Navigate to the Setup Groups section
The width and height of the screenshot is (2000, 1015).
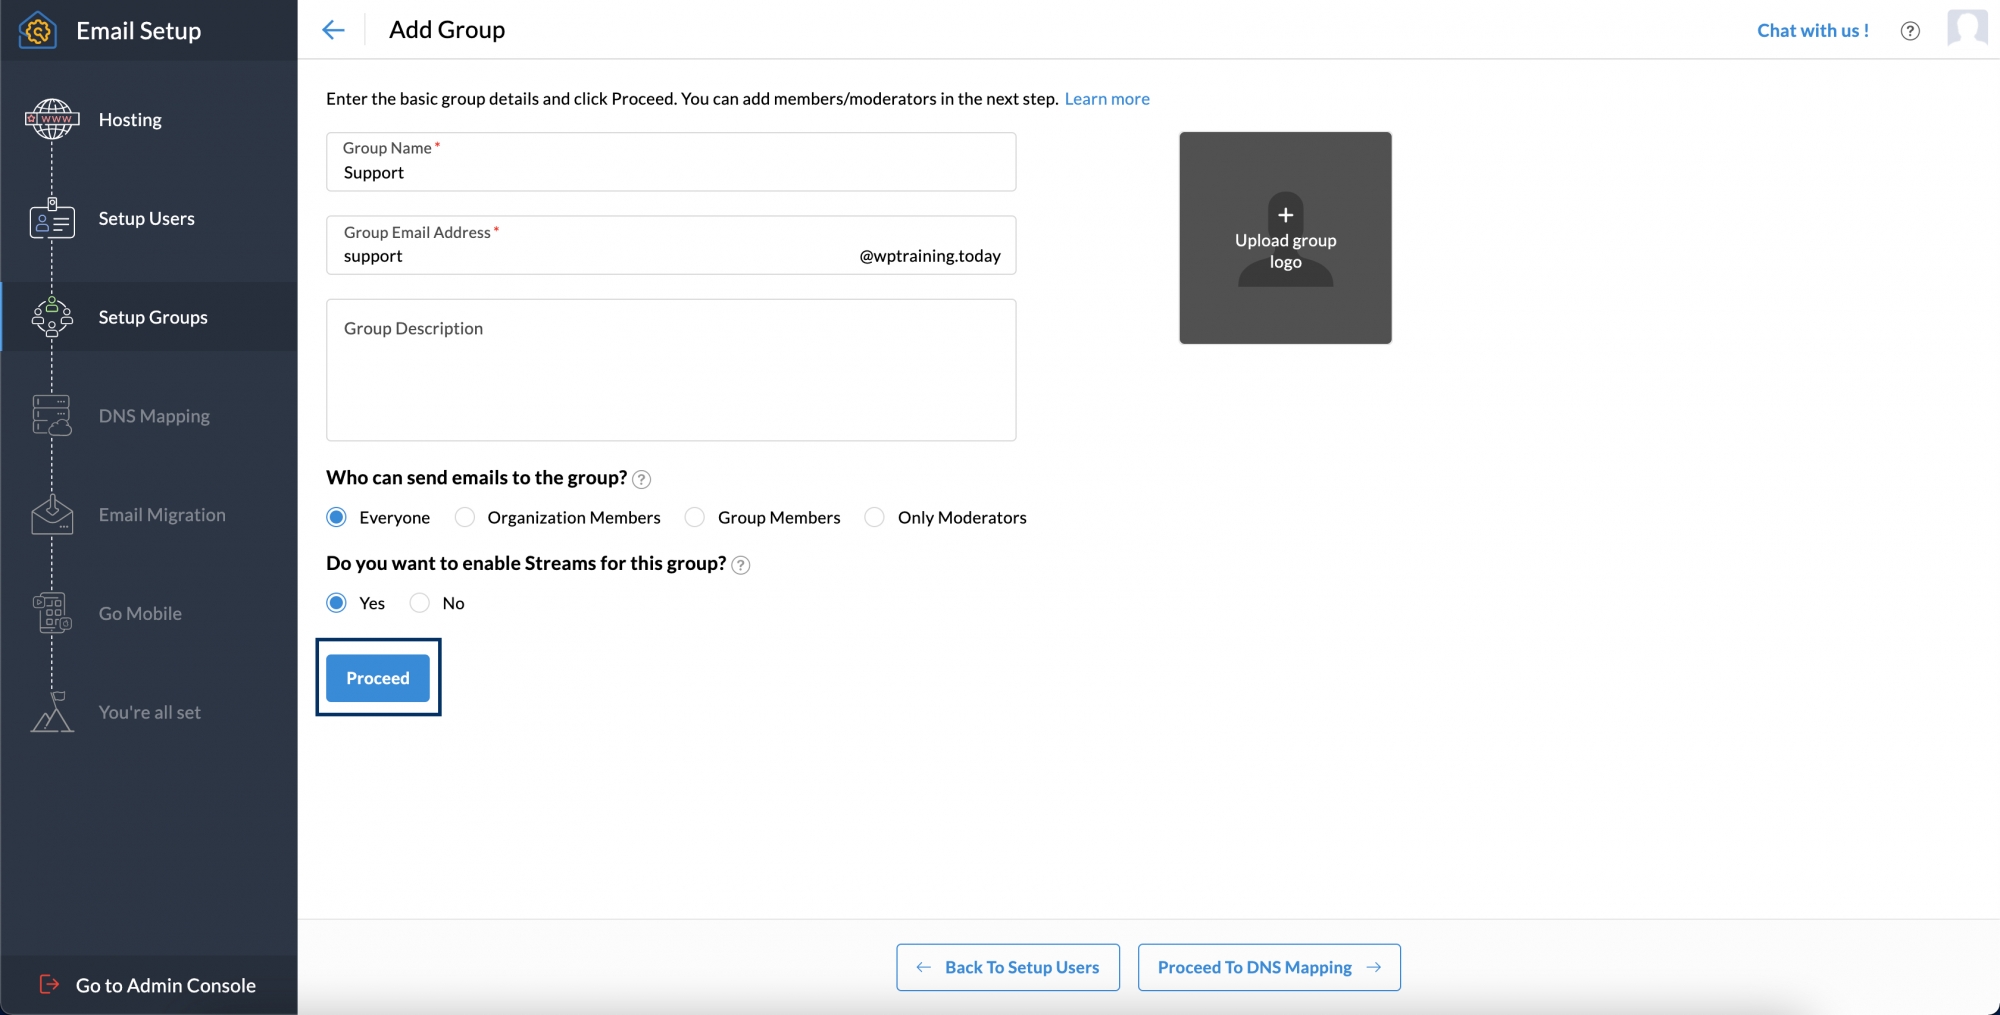152,317
